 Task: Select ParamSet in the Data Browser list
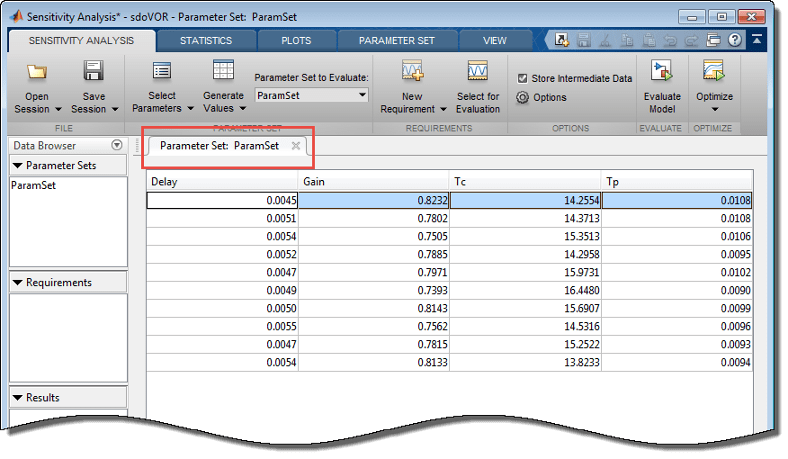coord(33,186)
